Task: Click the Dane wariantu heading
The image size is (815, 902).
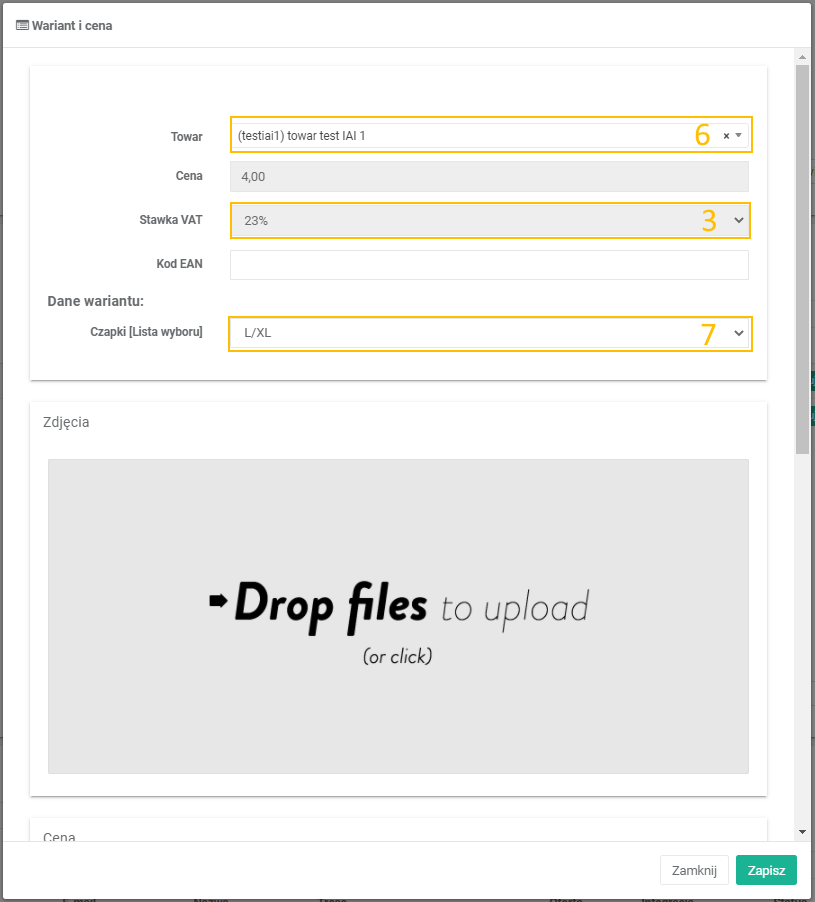Action: [x=96, y=301]
